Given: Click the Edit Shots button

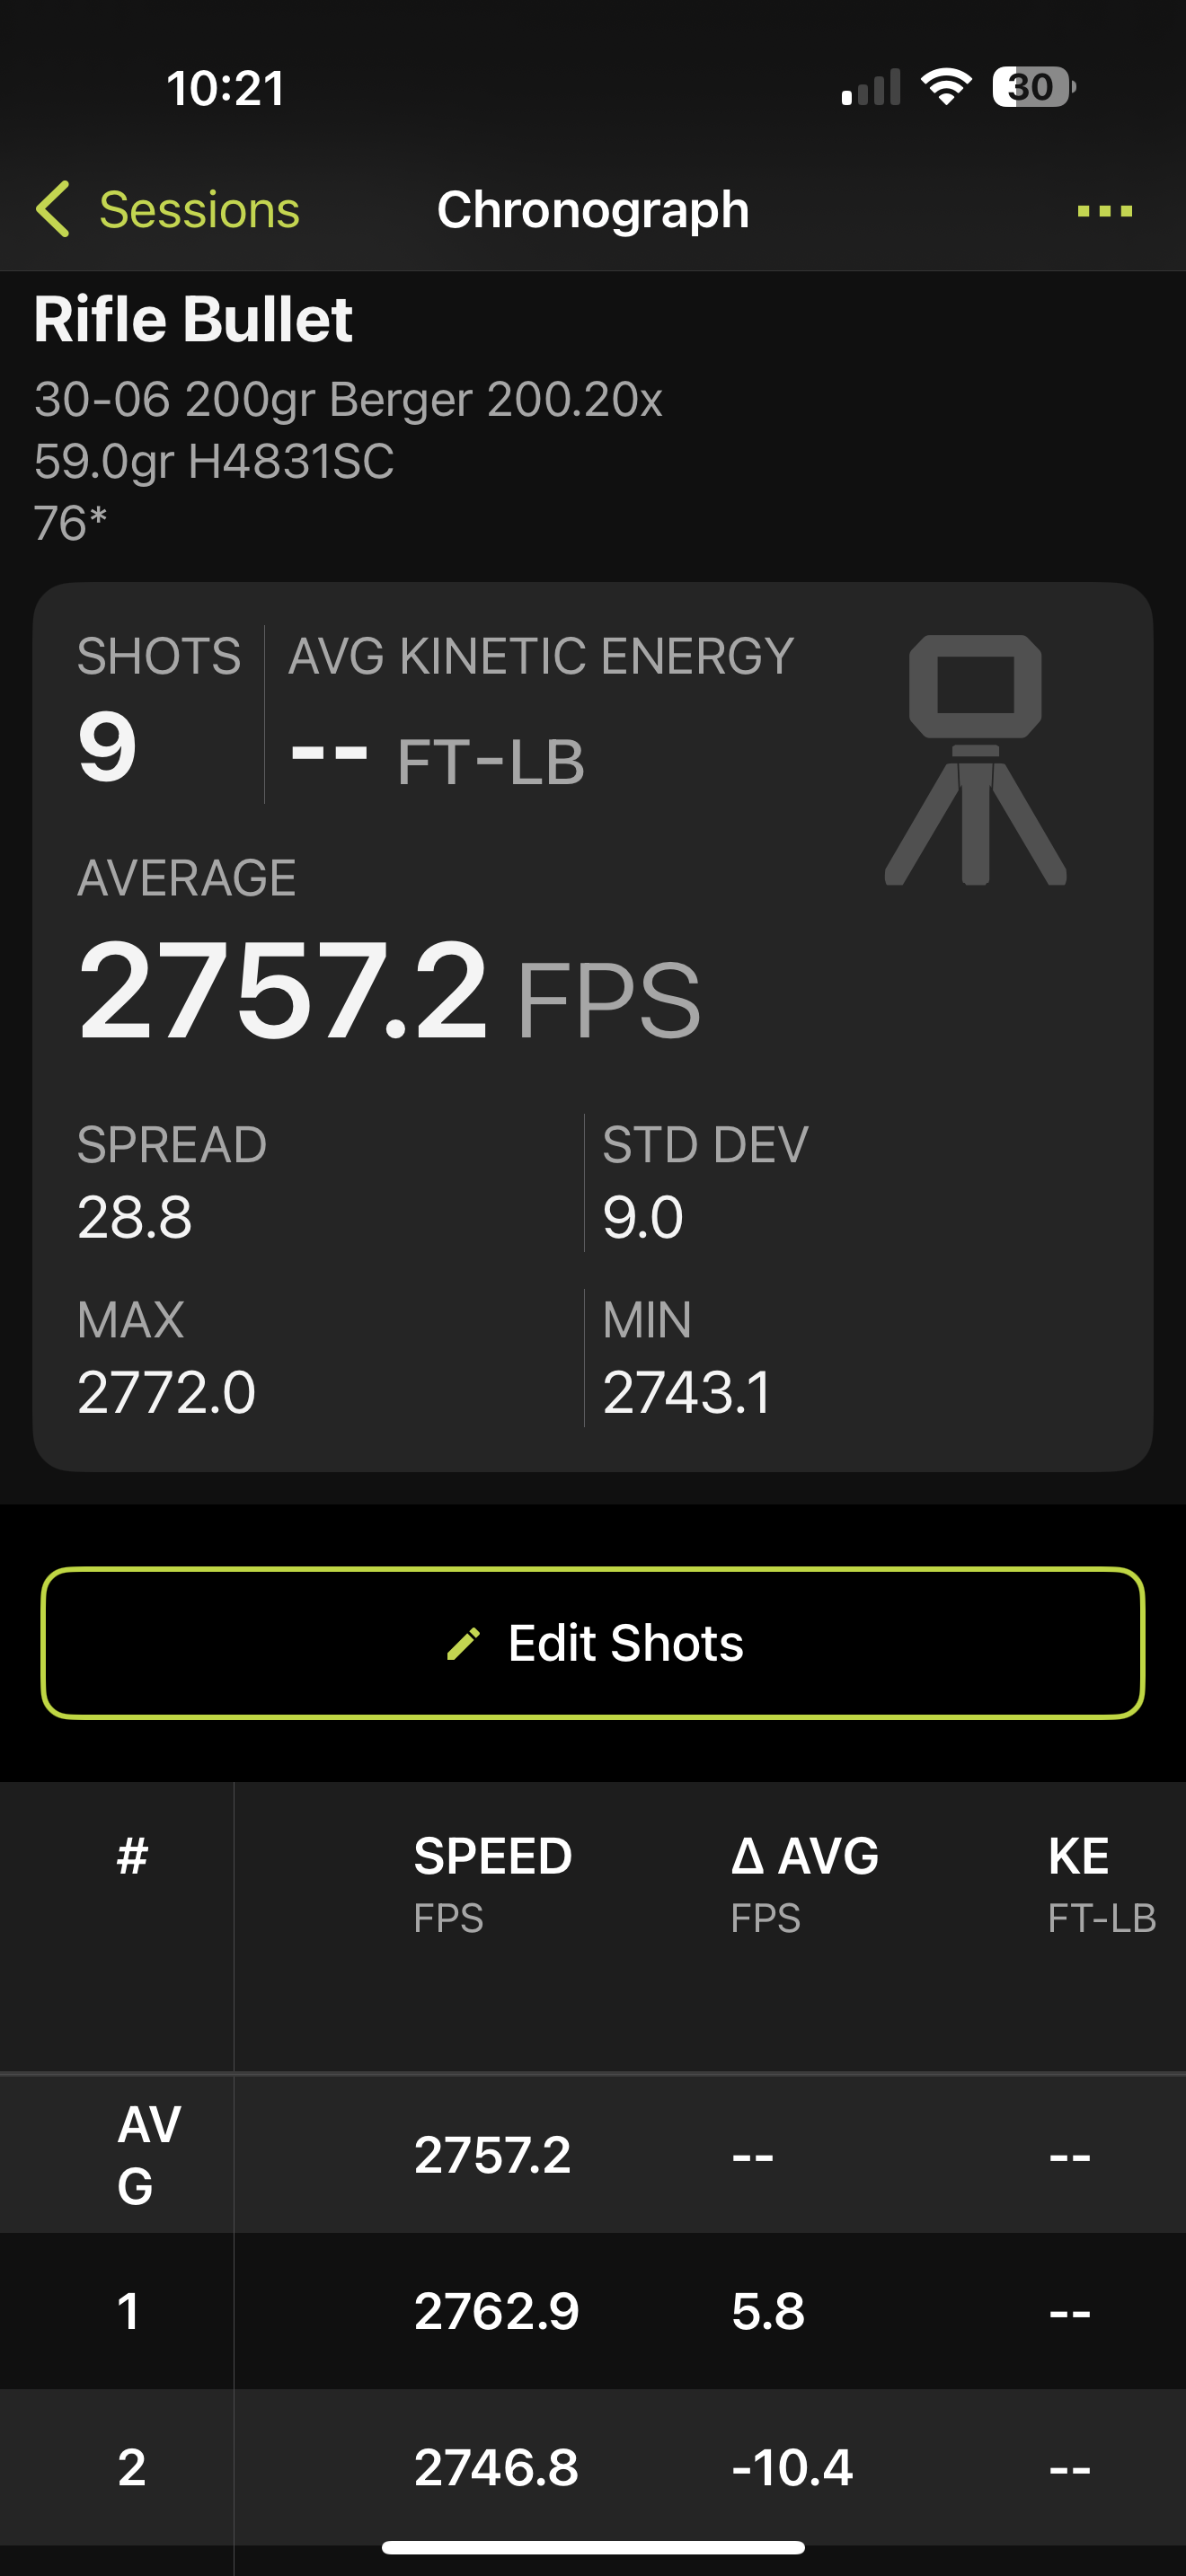Looking at the screenshot, I should point(593,1643).
